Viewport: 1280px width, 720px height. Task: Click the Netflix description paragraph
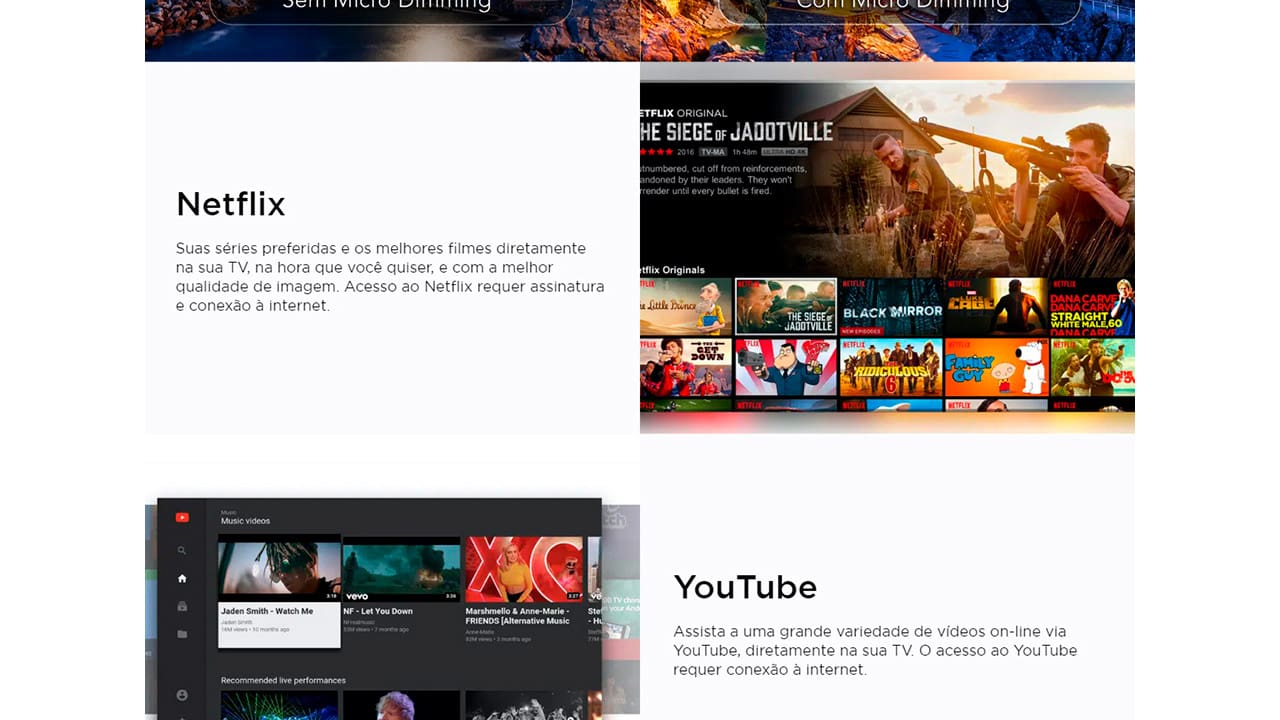(390, 277)
